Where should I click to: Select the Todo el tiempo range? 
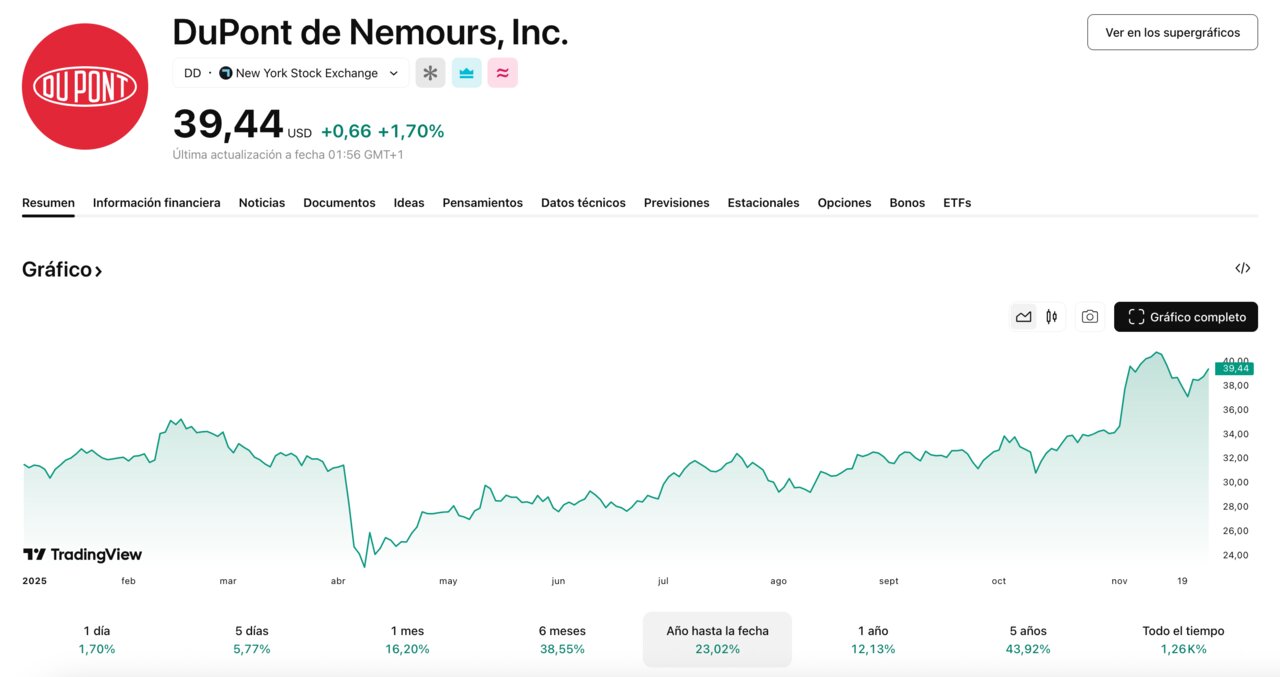(1183, 640)
